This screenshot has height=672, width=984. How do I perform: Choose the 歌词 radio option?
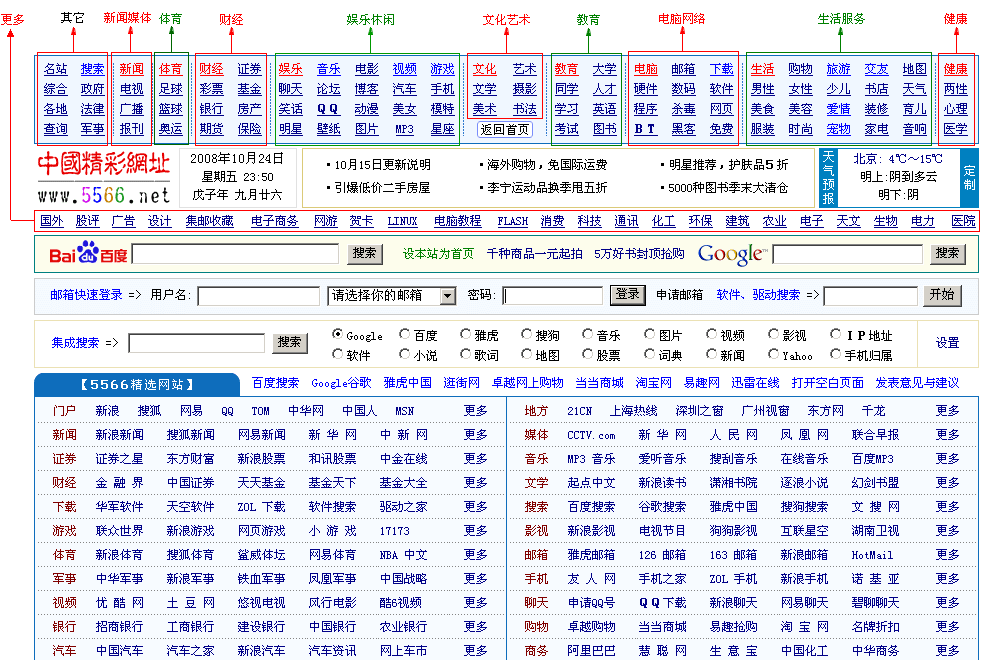(466, 355)
